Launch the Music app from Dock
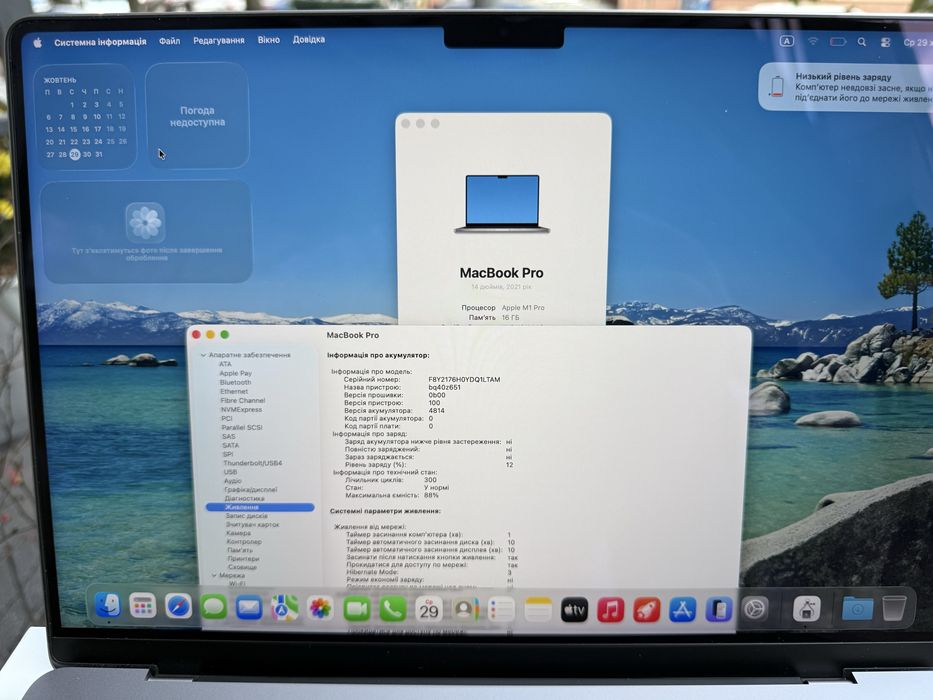 (610, 610)
